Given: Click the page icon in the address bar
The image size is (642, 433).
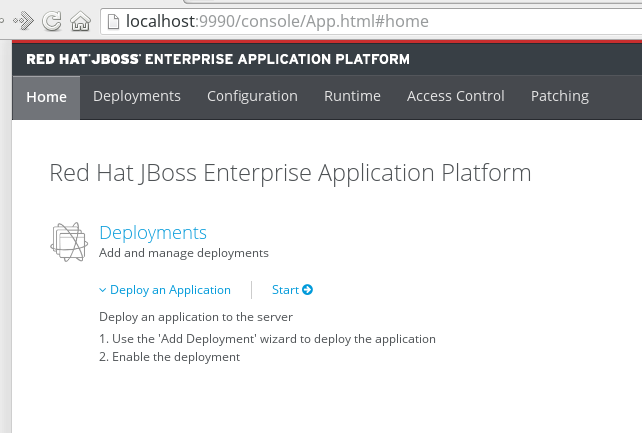Looking at the screenshot, I should click(115, 20).
